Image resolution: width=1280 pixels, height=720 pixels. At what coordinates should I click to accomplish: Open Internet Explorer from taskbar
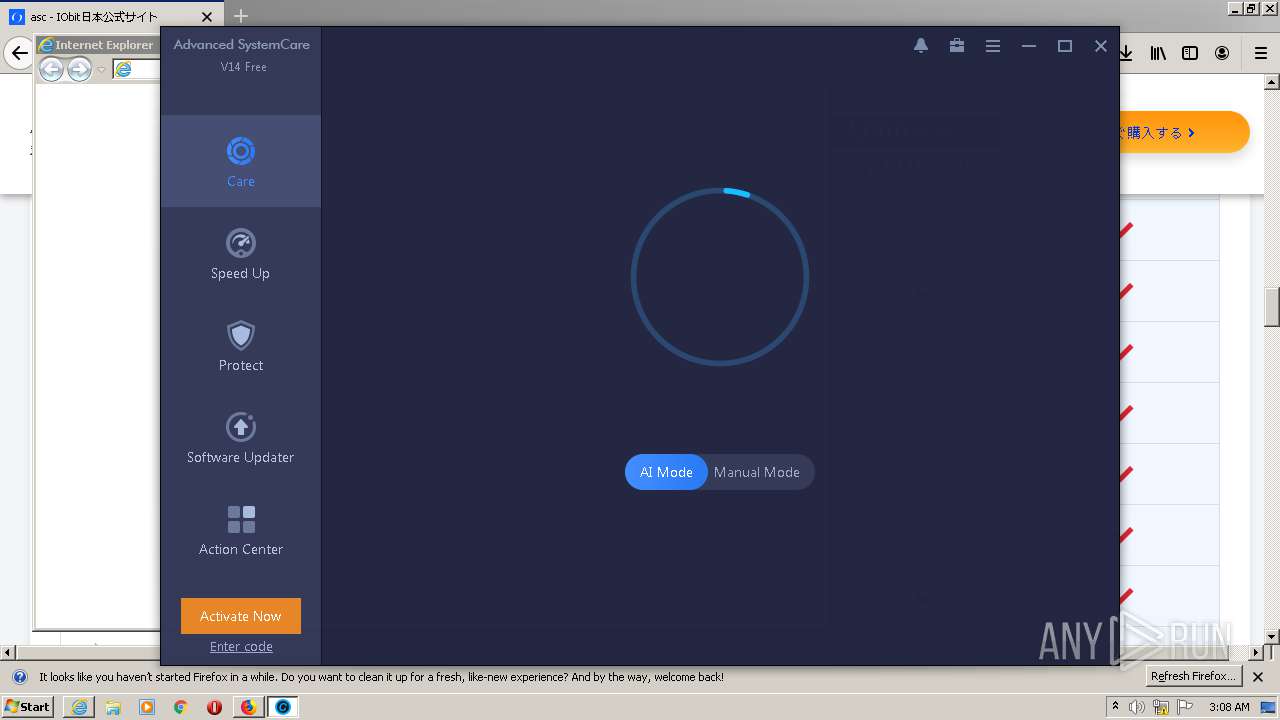point(79,707)
